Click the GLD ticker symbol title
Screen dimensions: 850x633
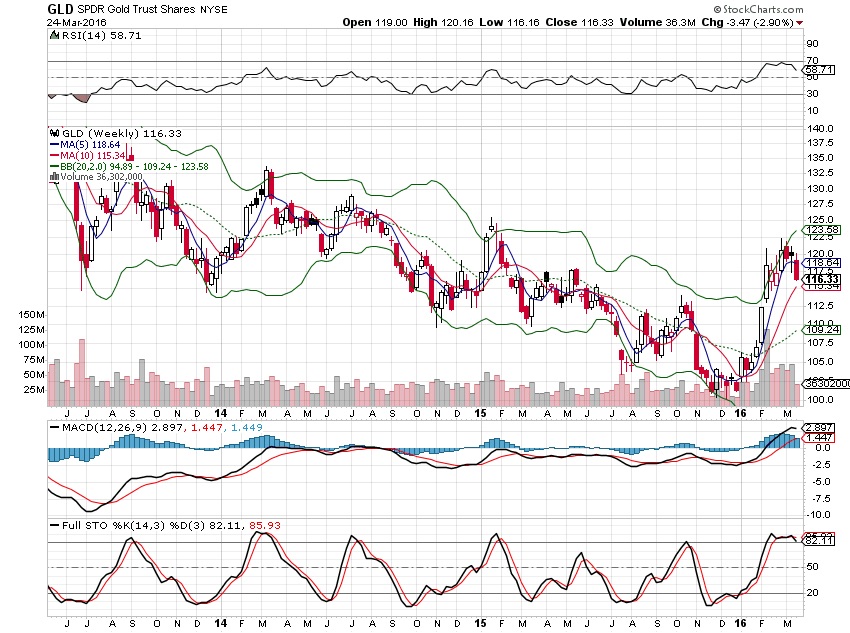click(x=59, y=8)
